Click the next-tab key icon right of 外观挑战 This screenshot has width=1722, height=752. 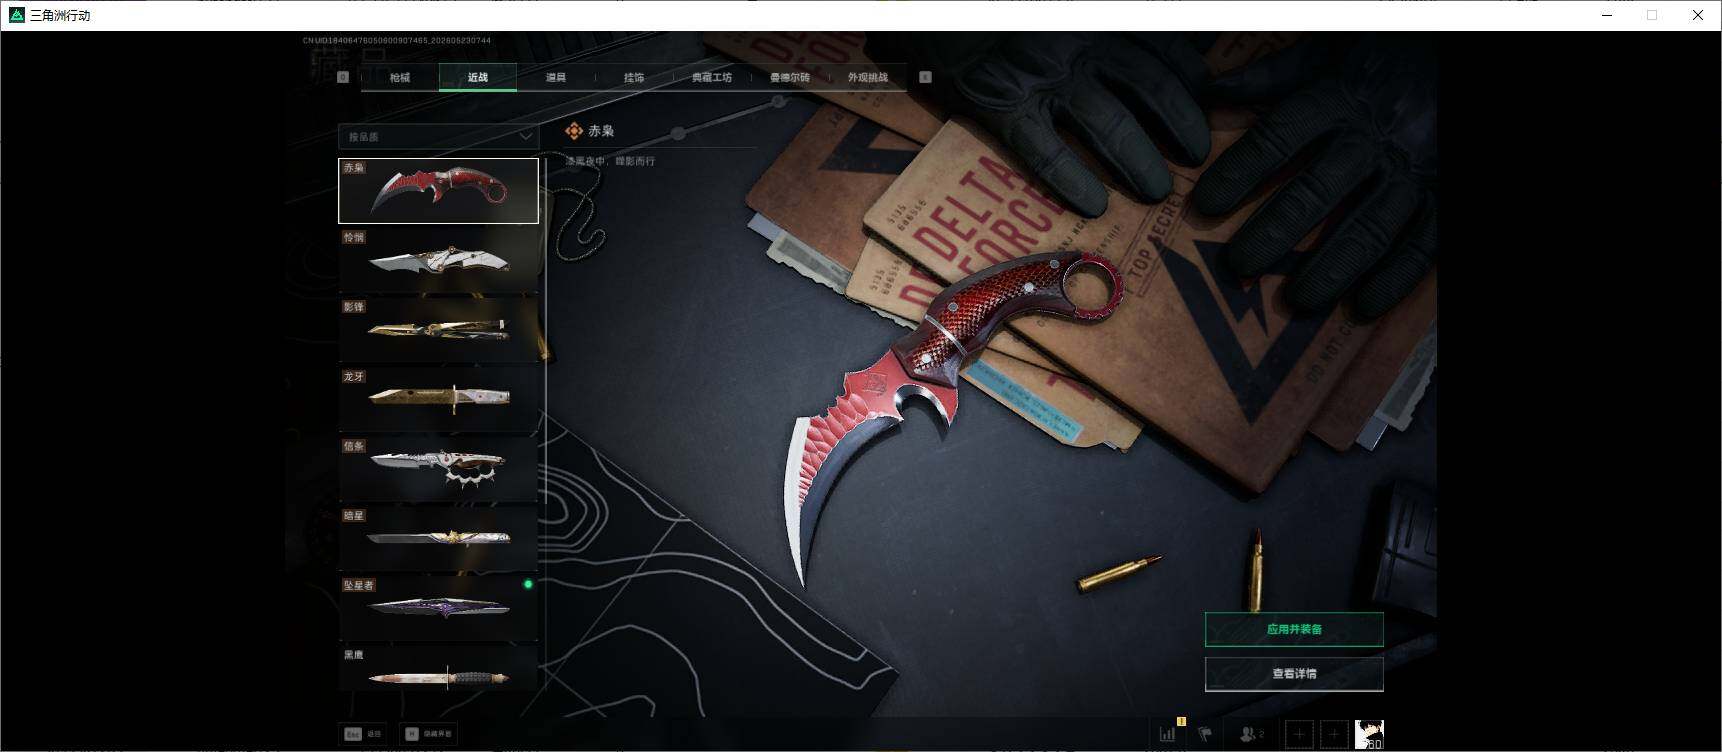point(925,77)
